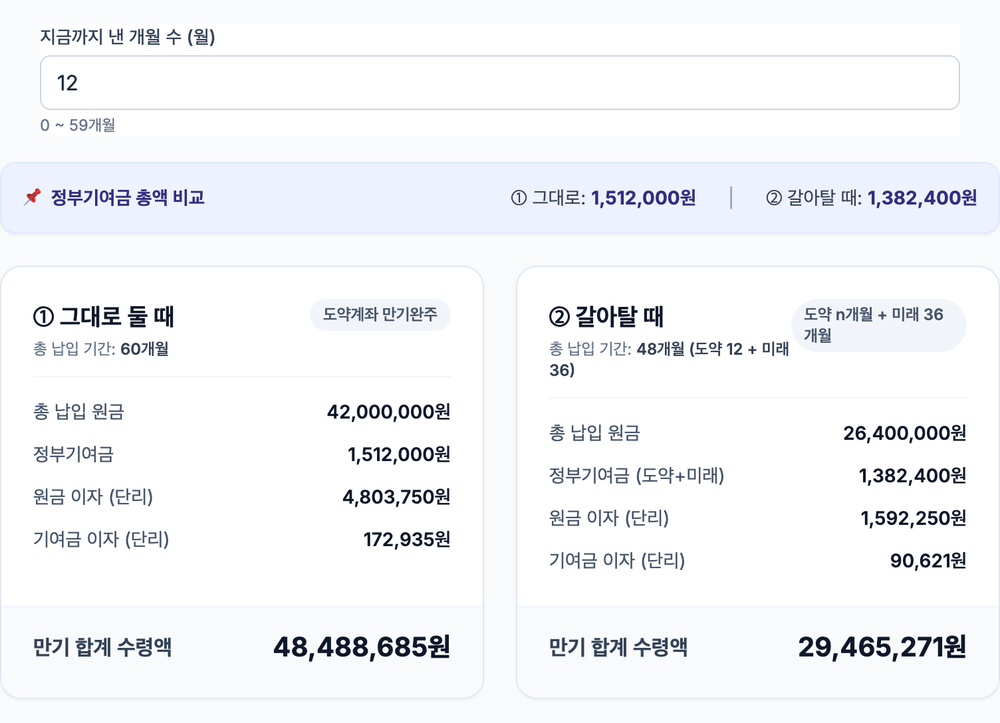Click the '만기 합계 수령액' label in the right card
The height and width of the screenshot is (723, 1000).
619,648
